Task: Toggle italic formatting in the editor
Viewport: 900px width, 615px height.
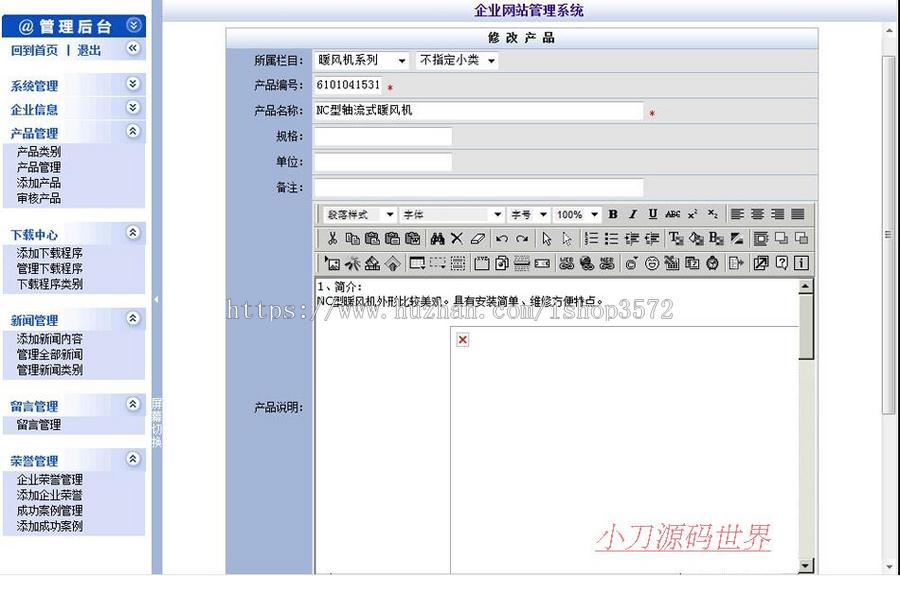Action: click(x=633, y=214)
